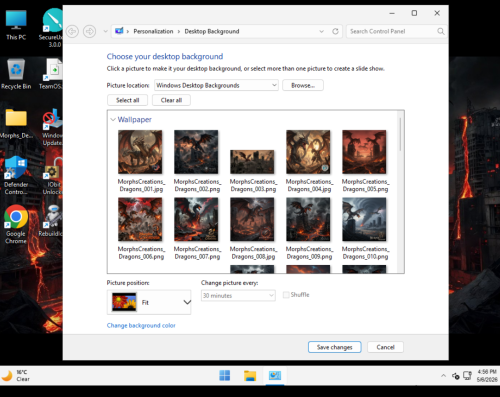Select Dragons_010.png wallpaper thumbnail

(x=364, y=219)
